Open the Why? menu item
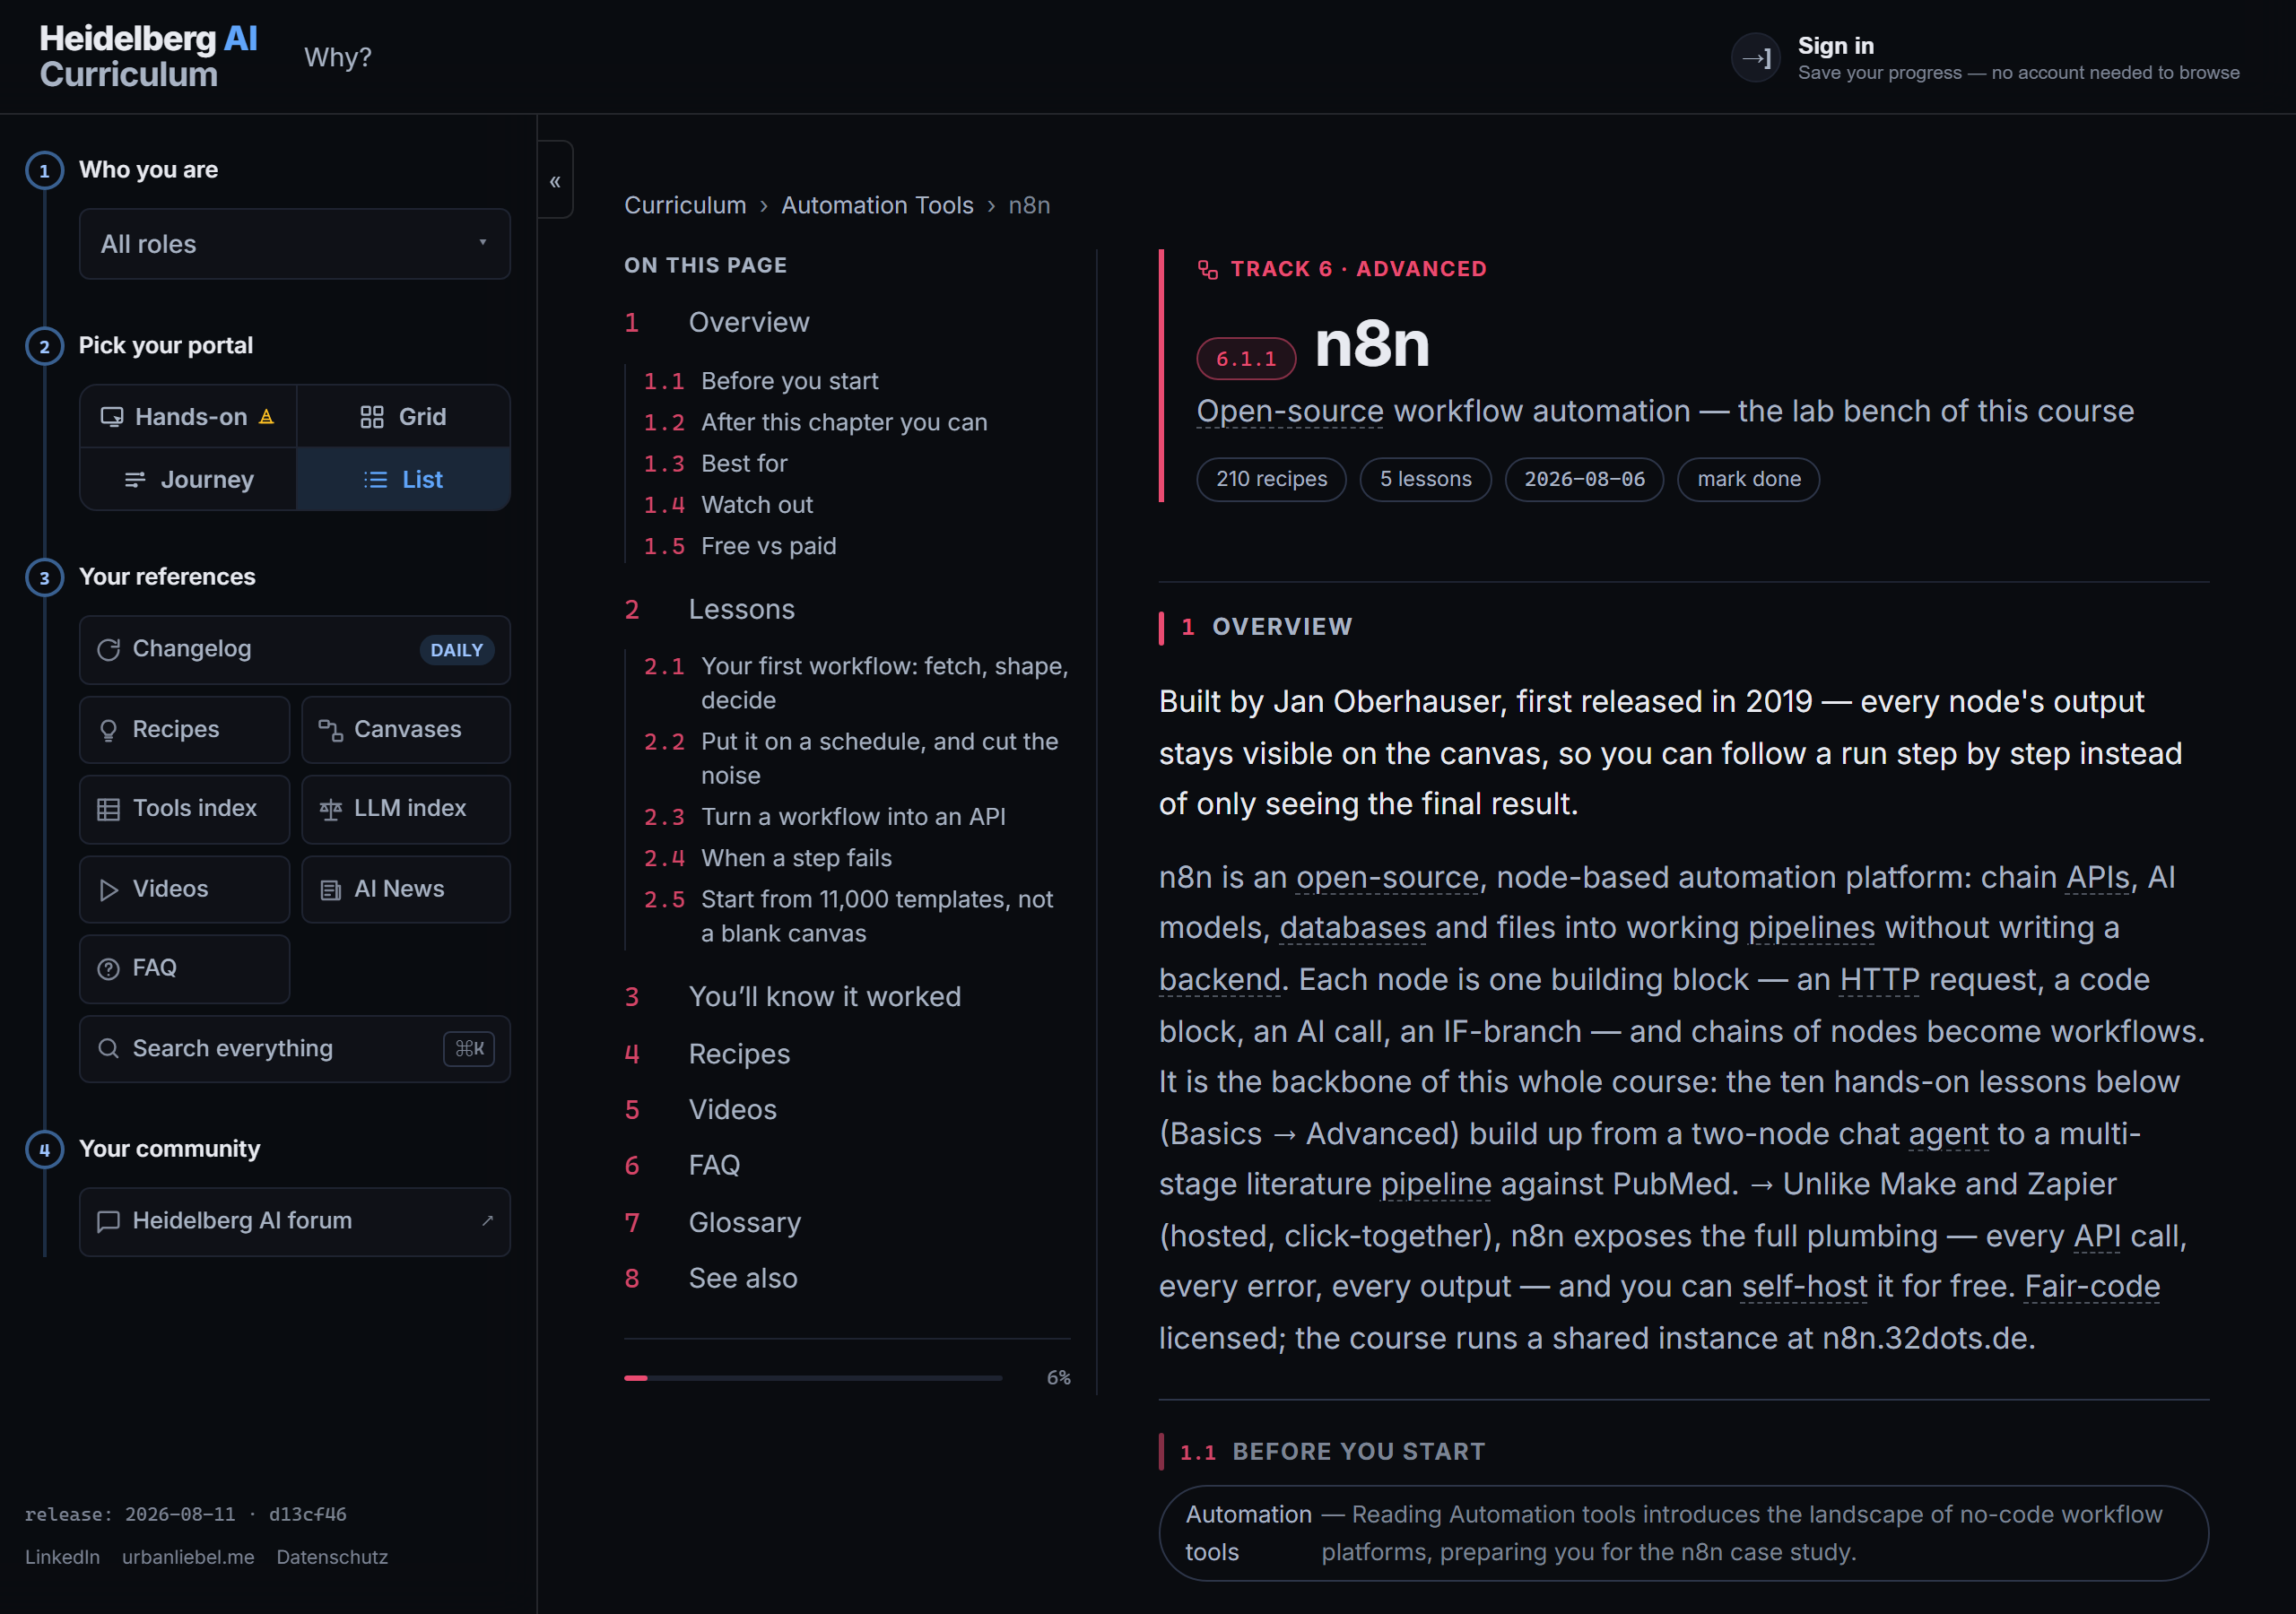 tap(338, 57)
